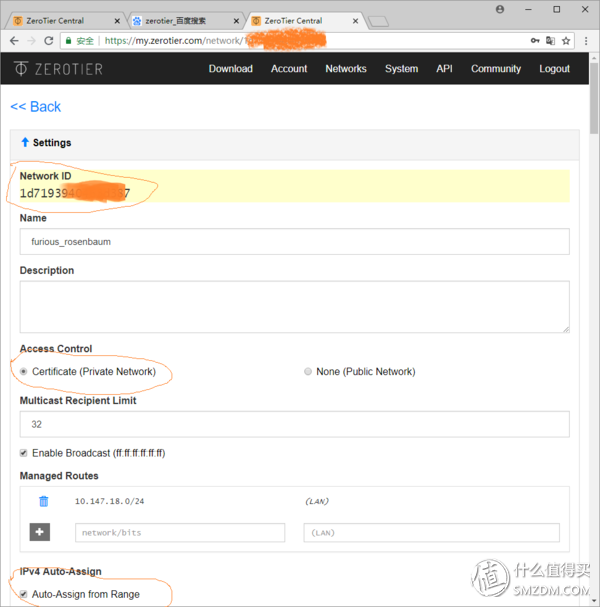Open Chrome three-dot menu
The width and height of the screenshot is (600, 607).
tap(586, 41)
